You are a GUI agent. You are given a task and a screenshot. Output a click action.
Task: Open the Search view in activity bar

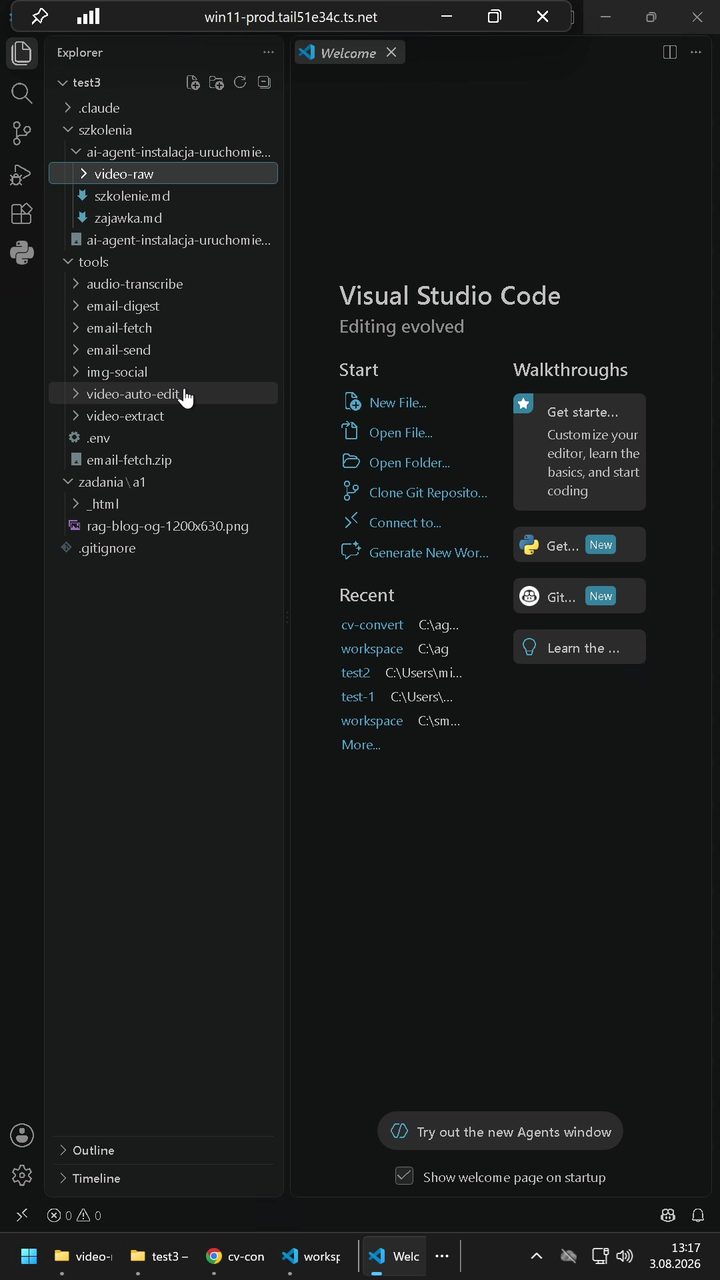coord(21,93)
